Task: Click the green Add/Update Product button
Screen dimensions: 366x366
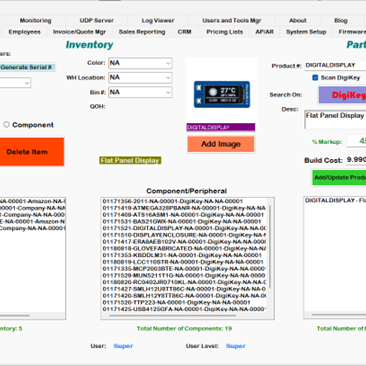Action: pos(339,177)
